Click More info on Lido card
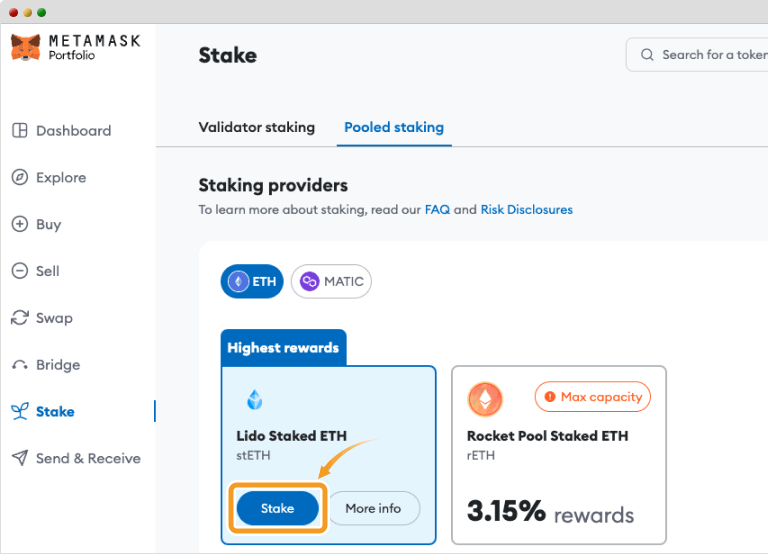768x554 pixels. [373, 508]
